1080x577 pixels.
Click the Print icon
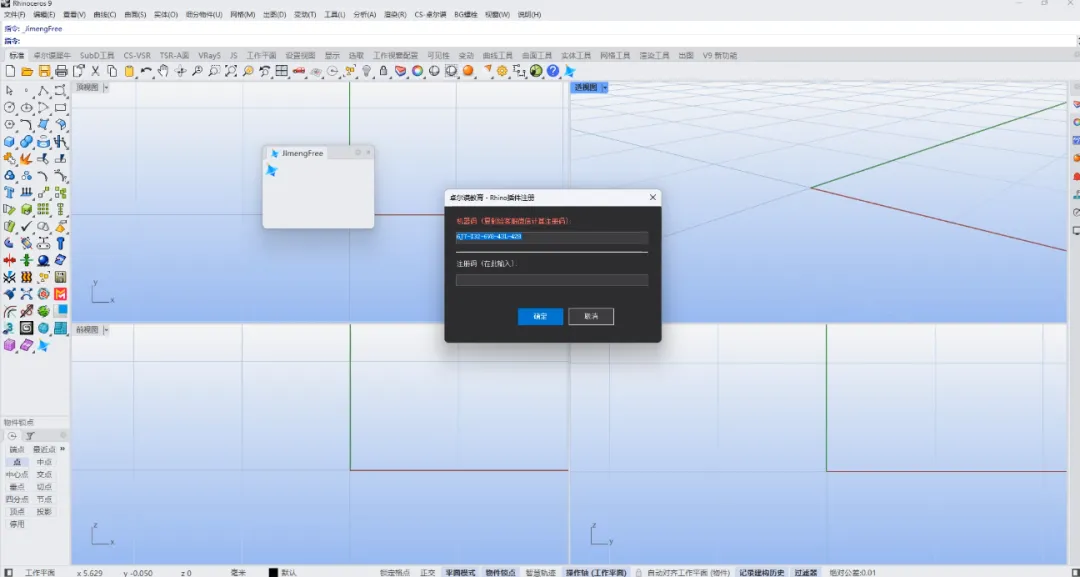click(x=61, y=71)
